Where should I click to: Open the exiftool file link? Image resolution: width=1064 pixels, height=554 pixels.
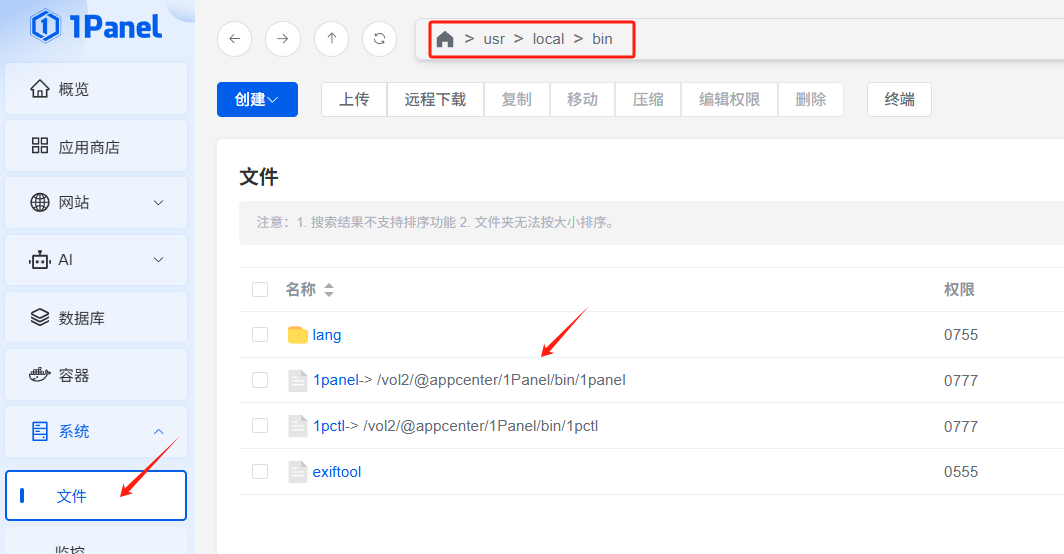click(x=337, y=471)
